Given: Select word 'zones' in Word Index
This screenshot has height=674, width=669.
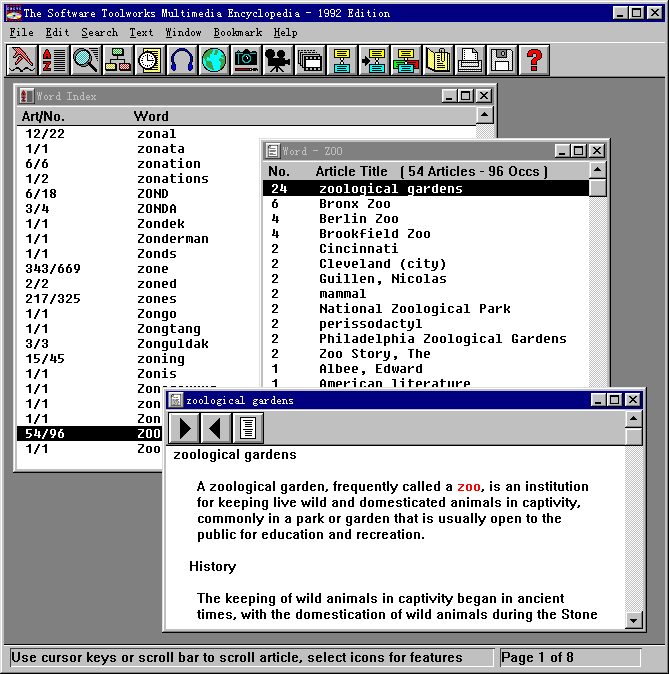Looking at the screenshot, I should (x=157, y=299).
